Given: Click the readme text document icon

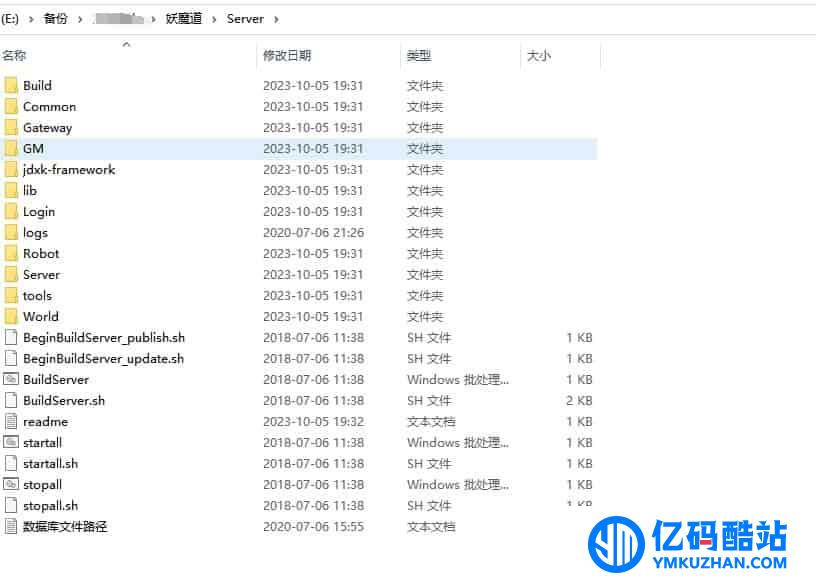Looking at the screenshot, I should click(x=11, y=421).
